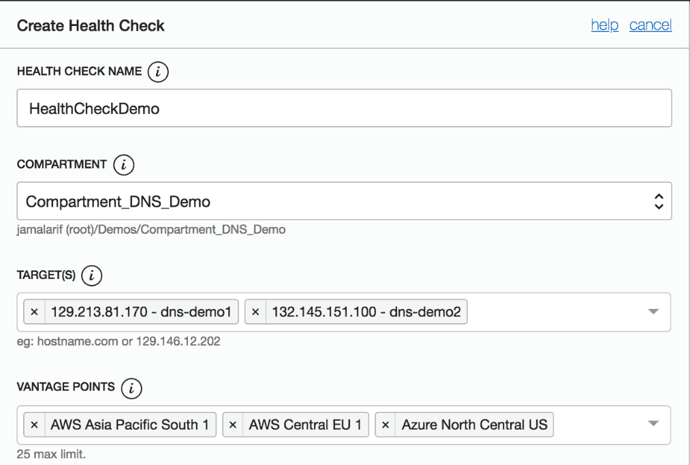Viewport: 690px width, 465px height.
Task: Remove Azure North Central US vantage point
Action: pos(386,425)
